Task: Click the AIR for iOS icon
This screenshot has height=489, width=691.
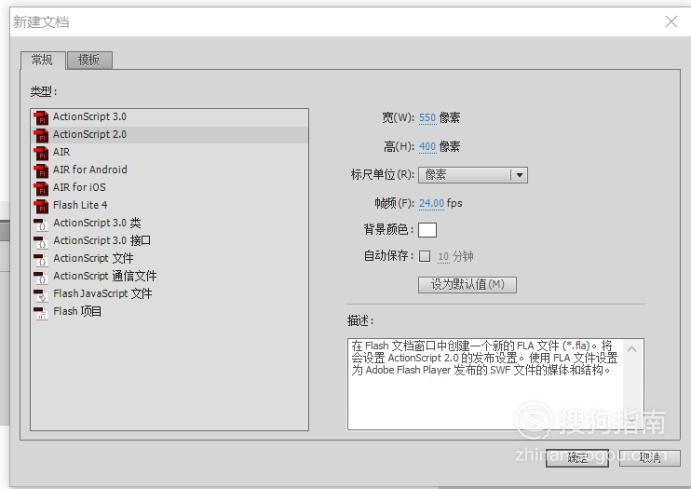Action: pos(41,188)
